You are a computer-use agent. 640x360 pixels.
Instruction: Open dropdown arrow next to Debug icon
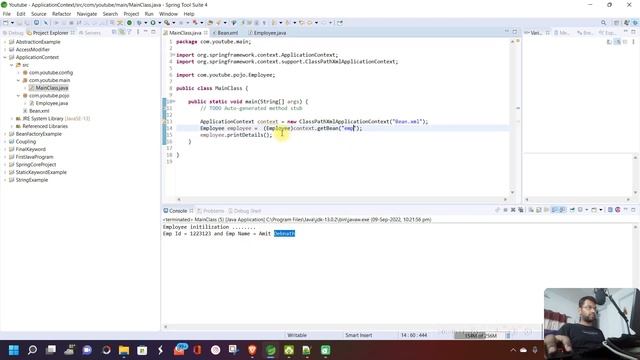click(x=145, y=23)
